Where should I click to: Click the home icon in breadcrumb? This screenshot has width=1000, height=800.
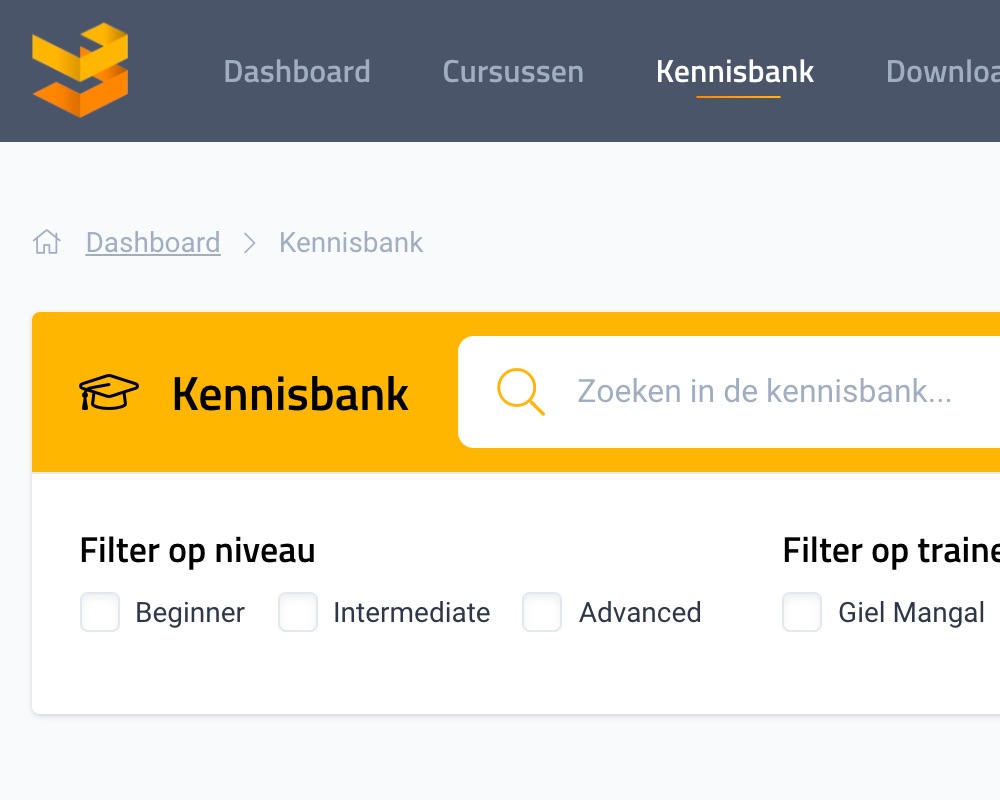point(47,242)
